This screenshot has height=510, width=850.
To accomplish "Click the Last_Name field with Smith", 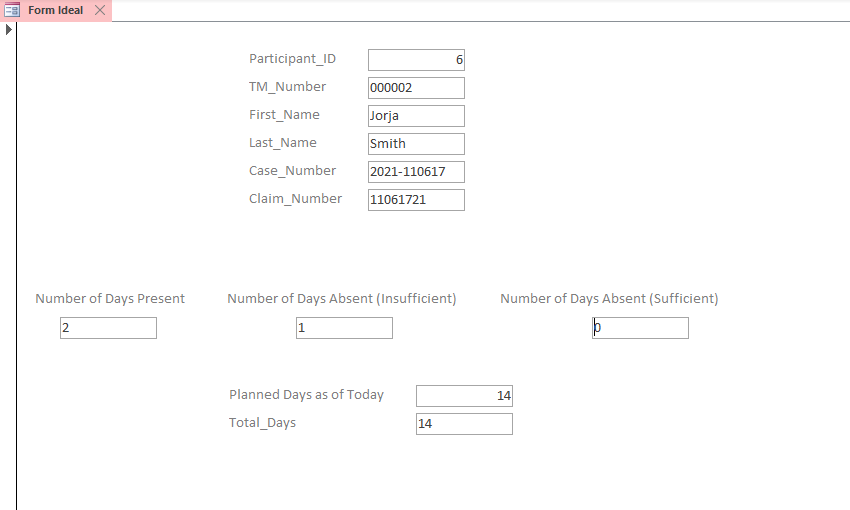I will [x=416, y=144].
